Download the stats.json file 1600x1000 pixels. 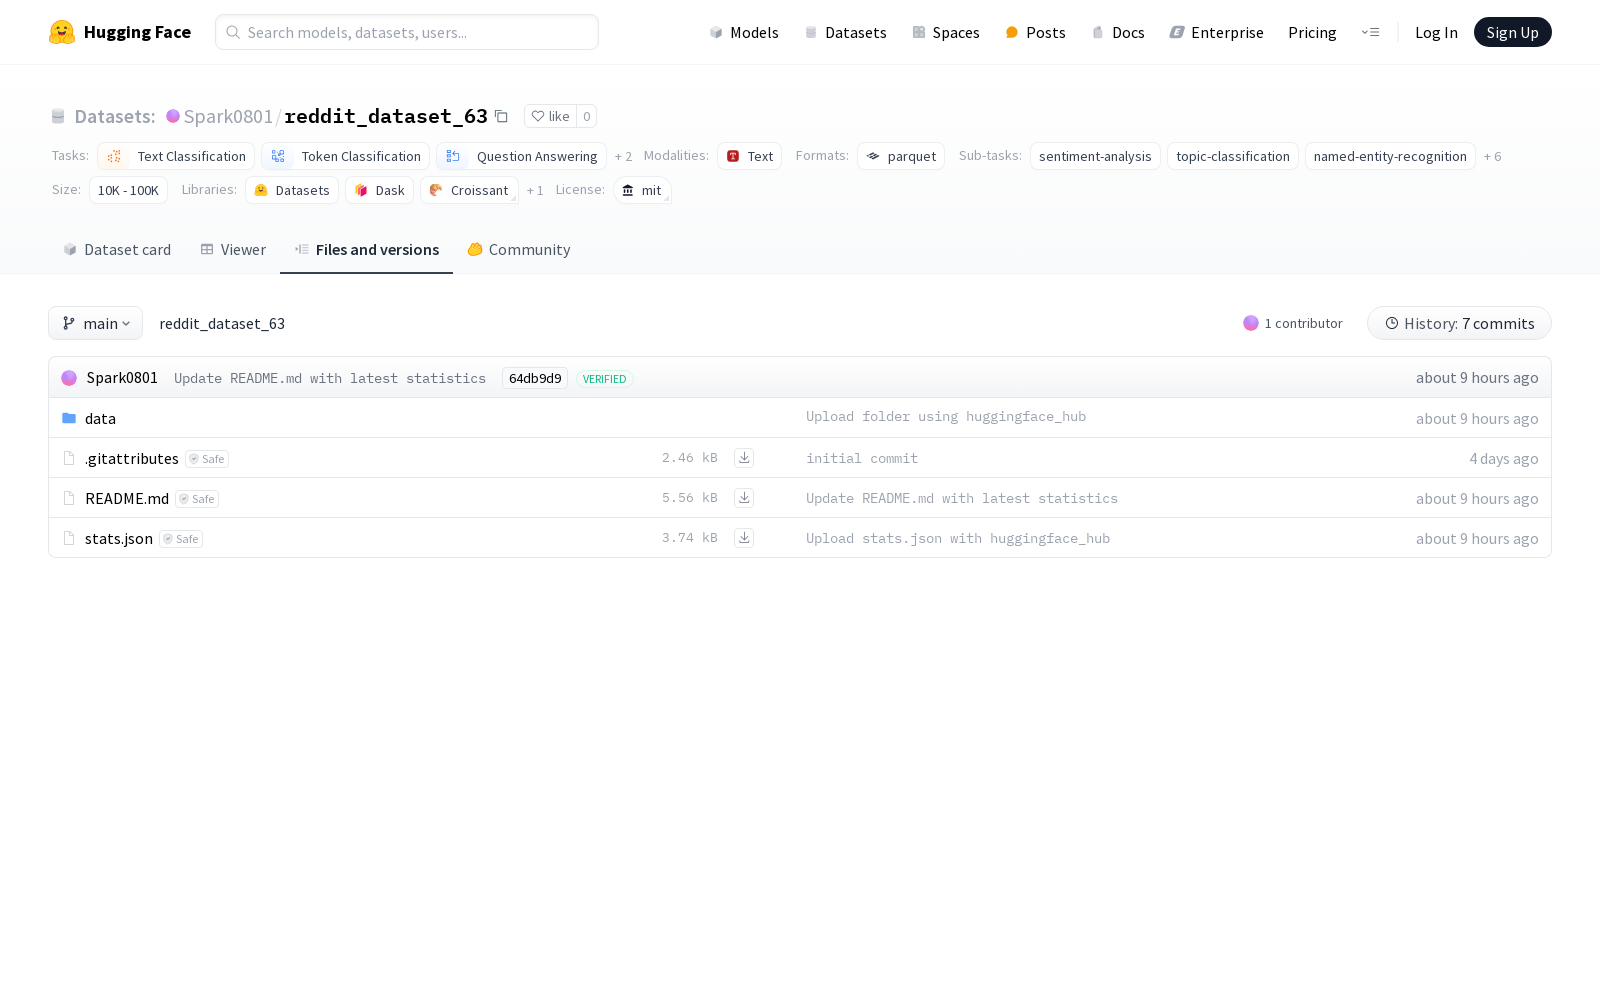coord(744,537)
